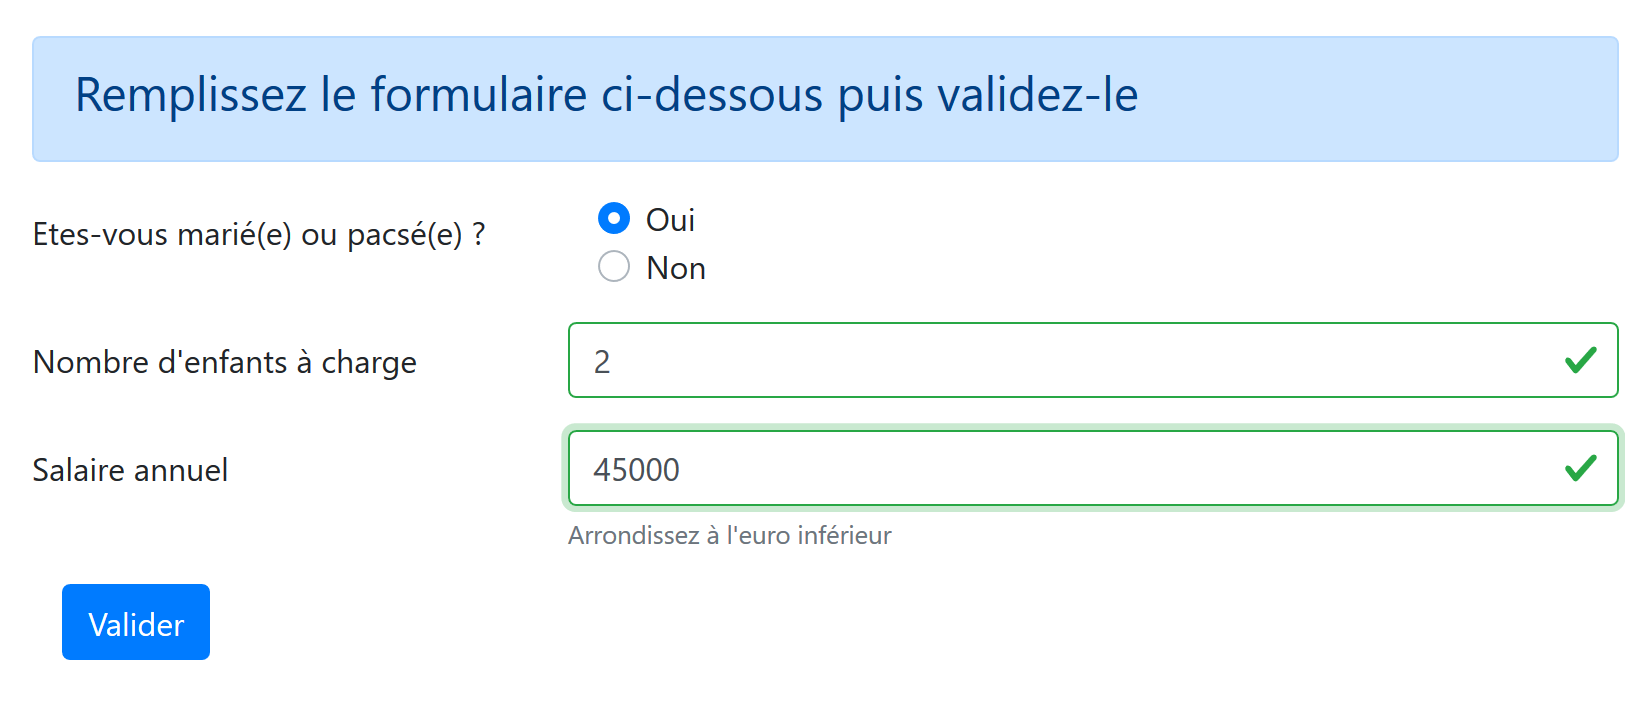Click the green checkmark in the salary field
The width and height of the screenshot is (1640, 708).
tap(1580, 468)
